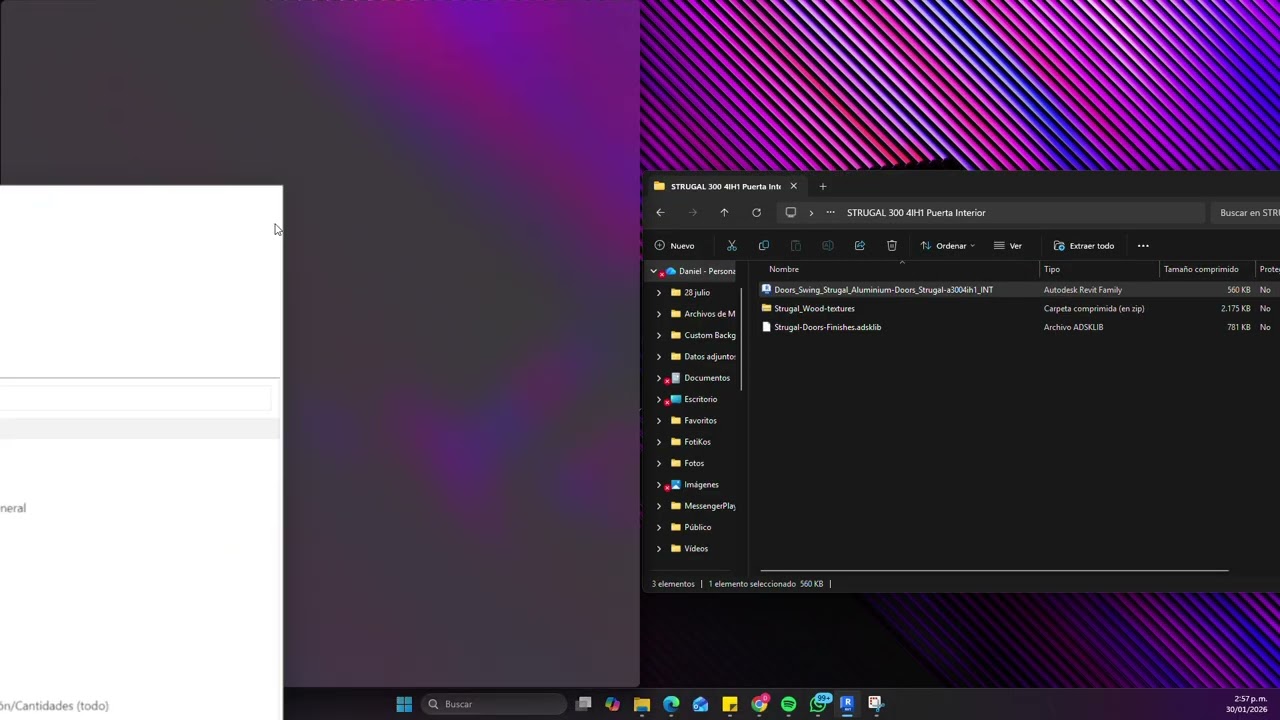
Task: Open the FotiKos folder in sidebar
Action: (697, 442)
